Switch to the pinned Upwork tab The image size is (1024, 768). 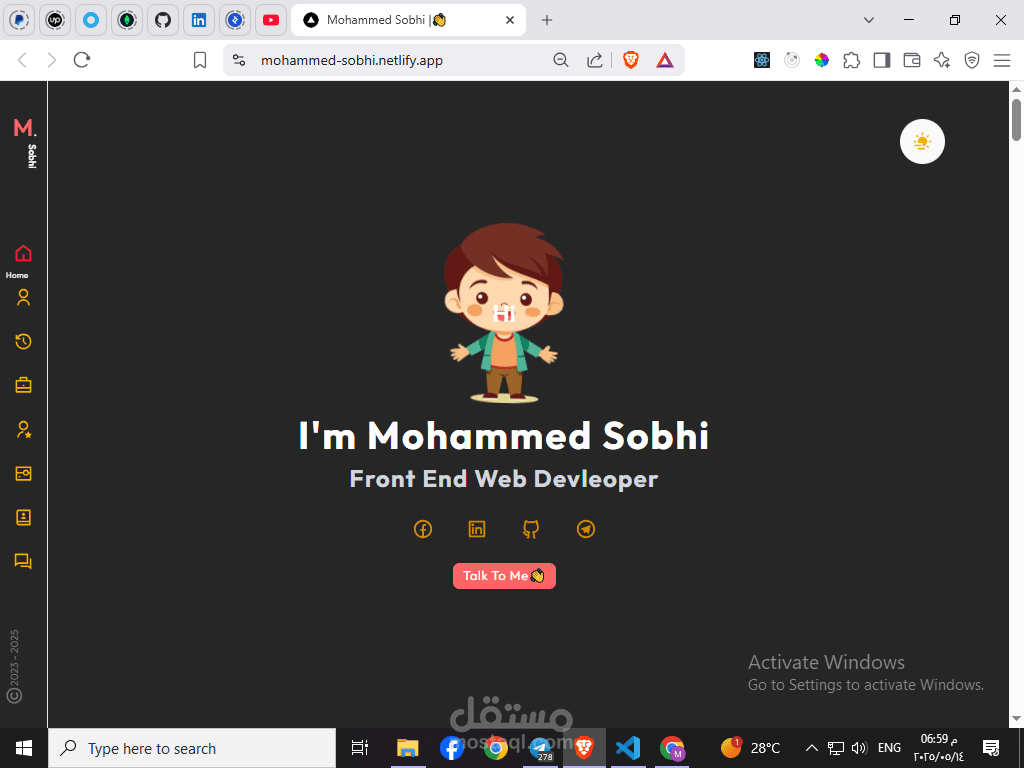tap(56, 20)
